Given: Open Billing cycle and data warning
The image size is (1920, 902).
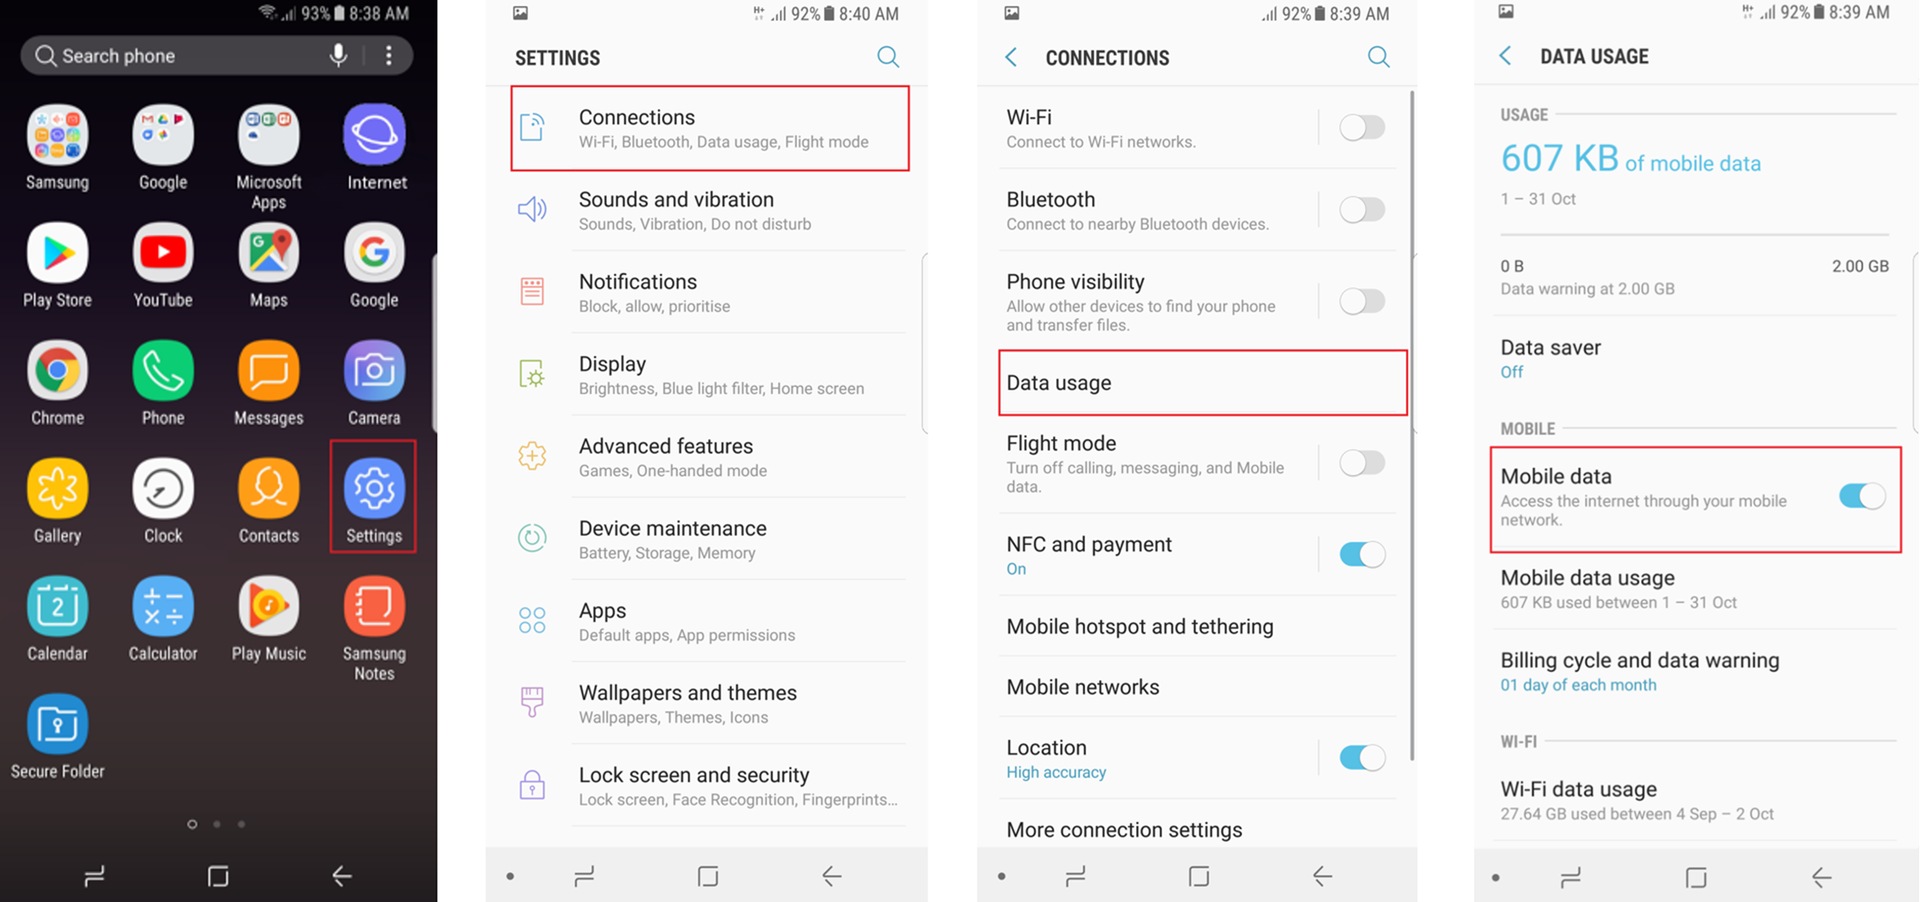Looking at the screenshot, I should pos(1697,671).
